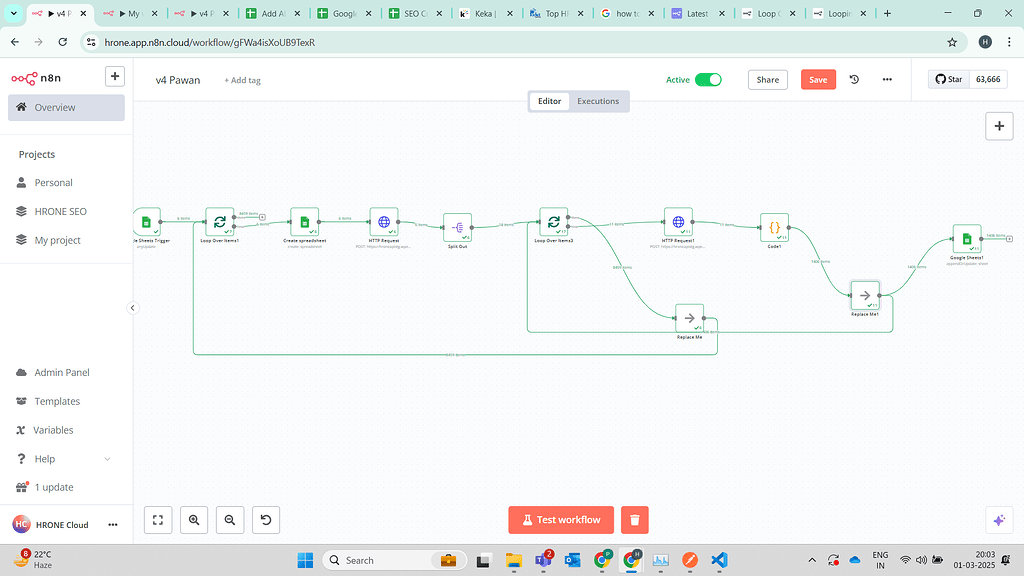1024x576 pixels.
Task: Collapse the left sidebar with the chevron
Action: [133, 308]
